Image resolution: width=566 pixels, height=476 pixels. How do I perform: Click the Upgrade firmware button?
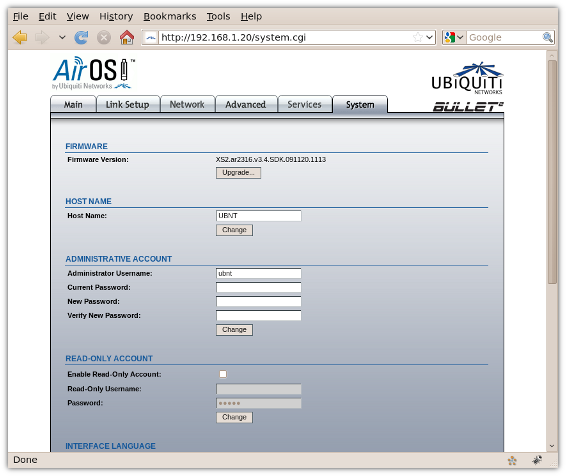(x=238, y=173)
